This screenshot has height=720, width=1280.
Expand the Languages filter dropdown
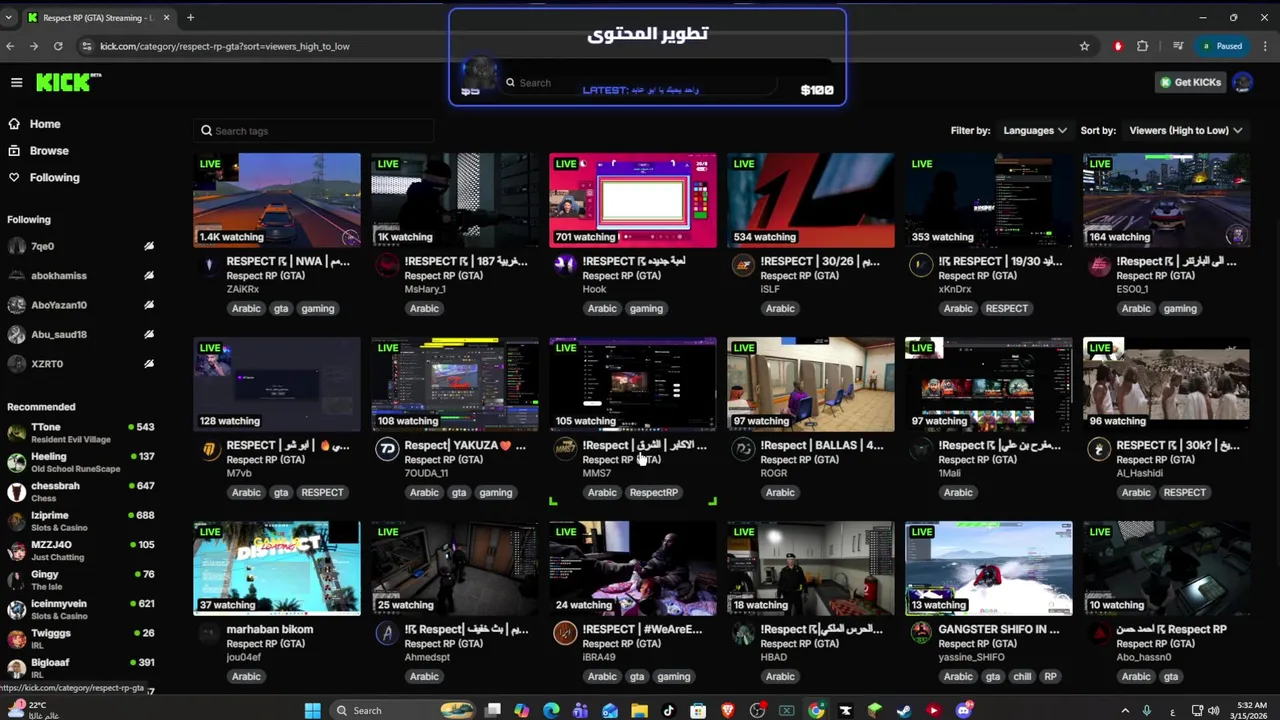coord(1035,130)
